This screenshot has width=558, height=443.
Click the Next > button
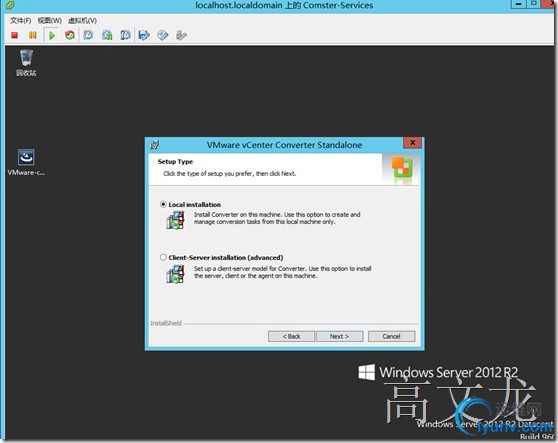[x=339, y=336]
